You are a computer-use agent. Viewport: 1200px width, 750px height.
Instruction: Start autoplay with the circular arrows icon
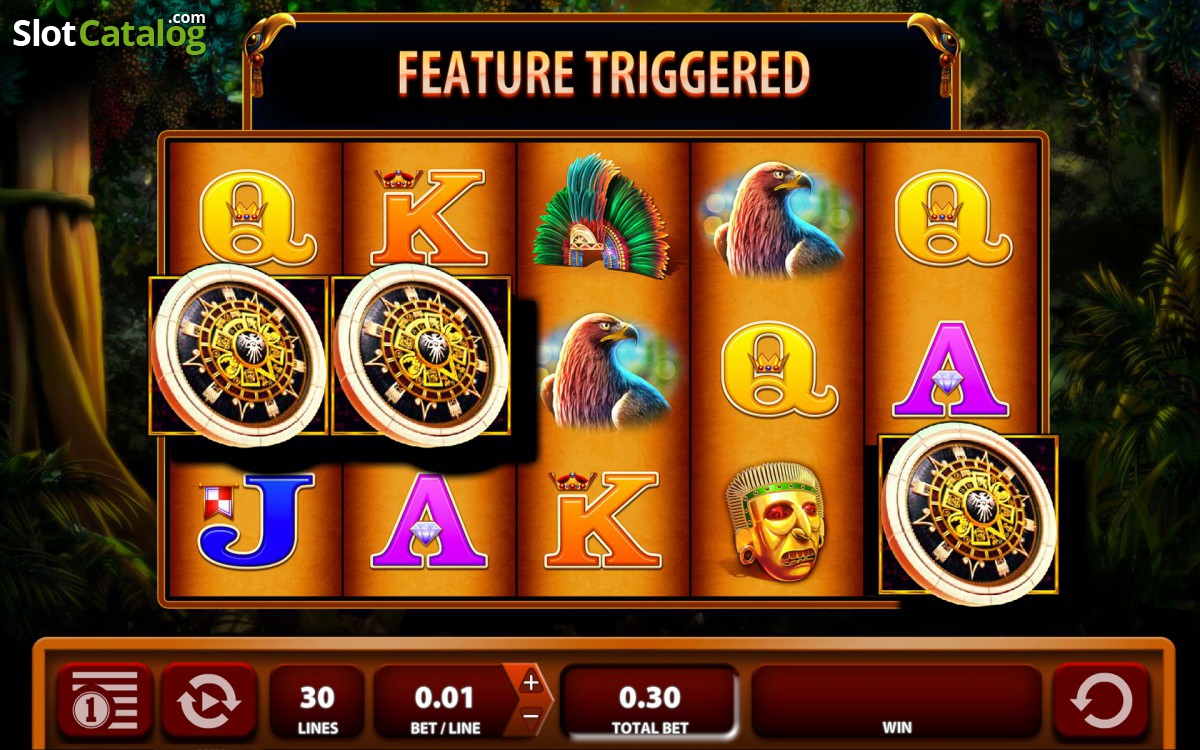coord(209,702)
